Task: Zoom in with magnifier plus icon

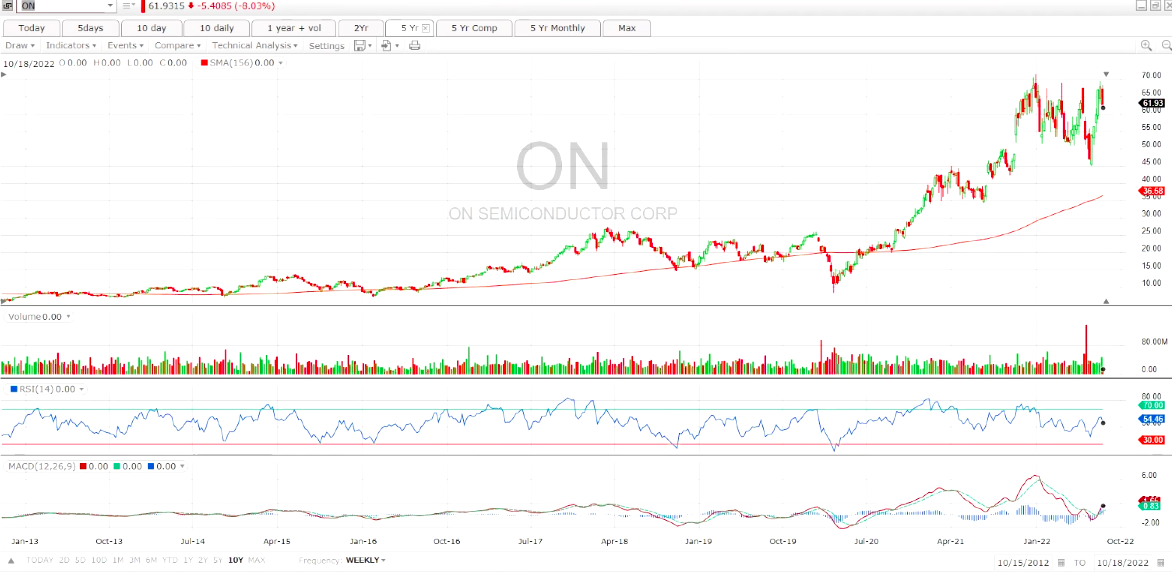Action: click(1146, 46)
